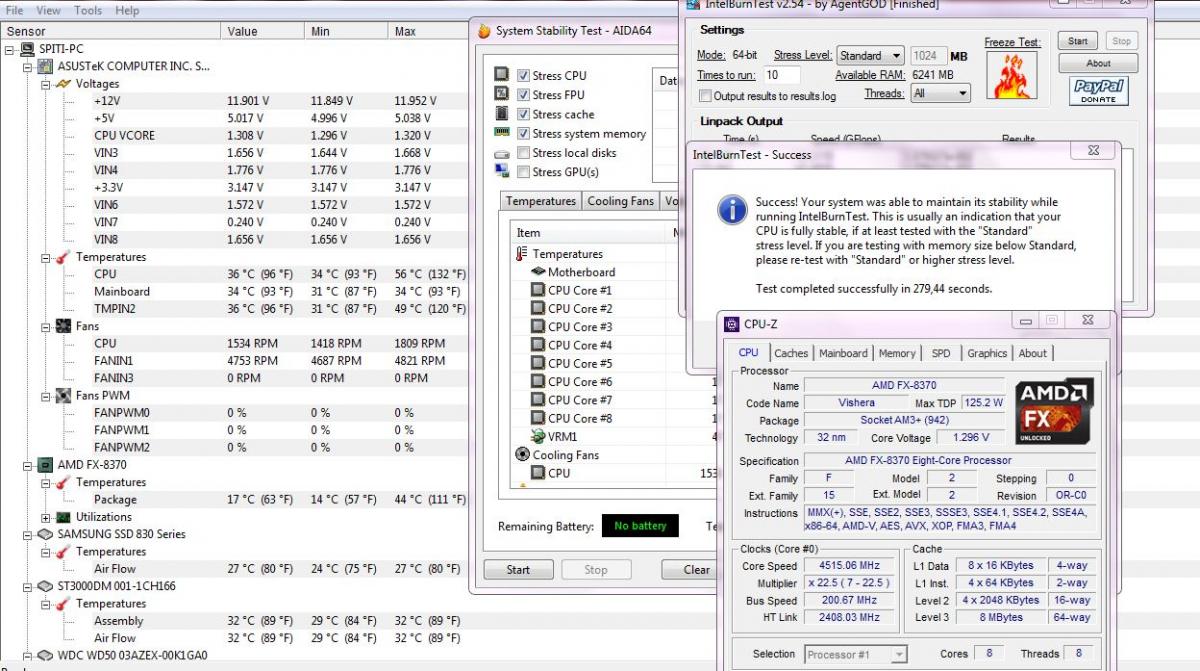This screenshot has width=1200, height=671.
Task: Click the Freeze Test flame image
Action: click(x=1012, y=75)
